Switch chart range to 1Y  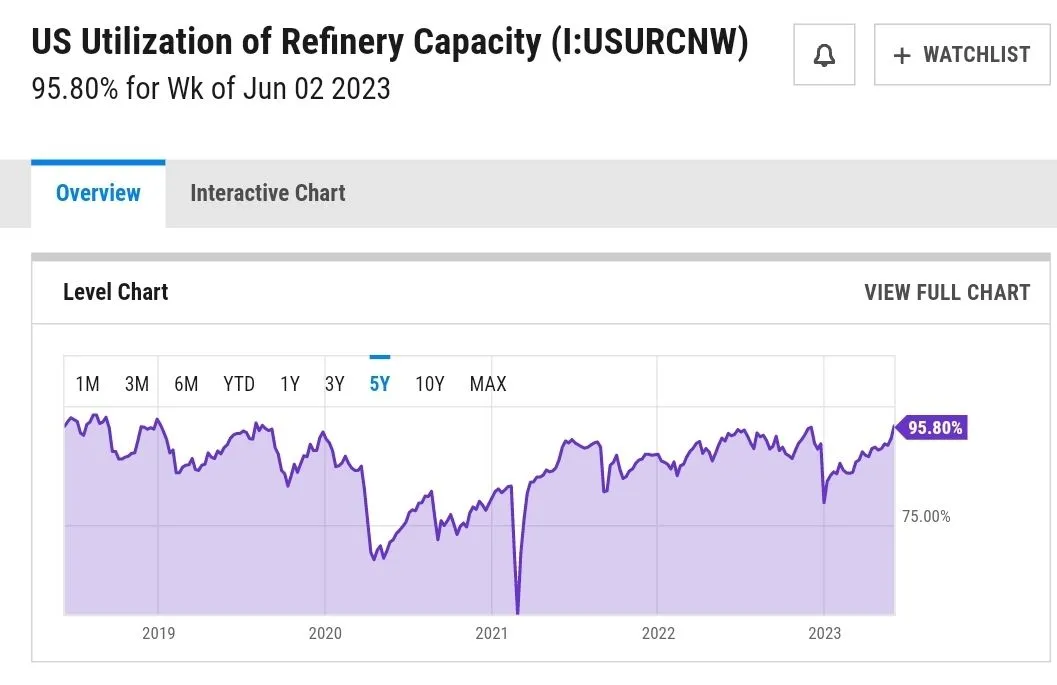[290, 384]
